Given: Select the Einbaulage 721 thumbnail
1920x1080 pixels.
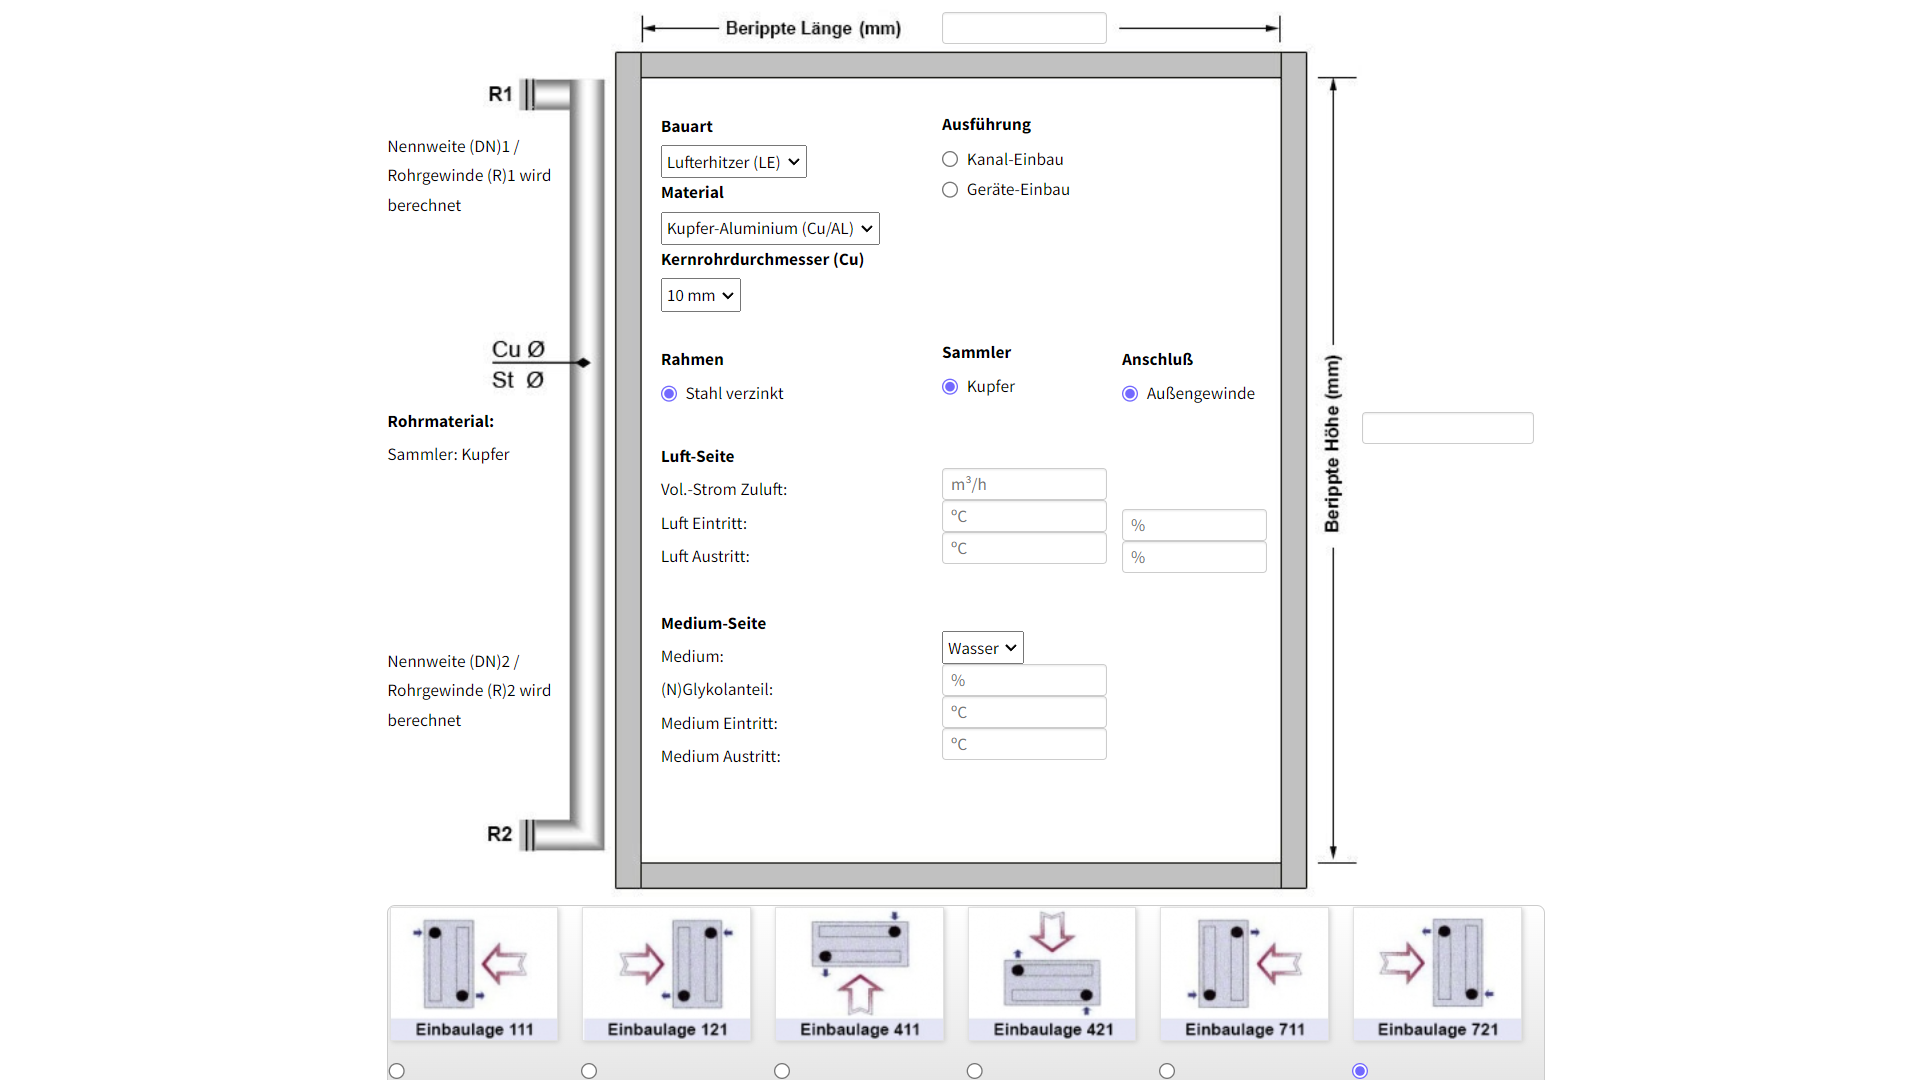Looking at the screenshot, I should pyautogui.click(x=1438, y=974).
